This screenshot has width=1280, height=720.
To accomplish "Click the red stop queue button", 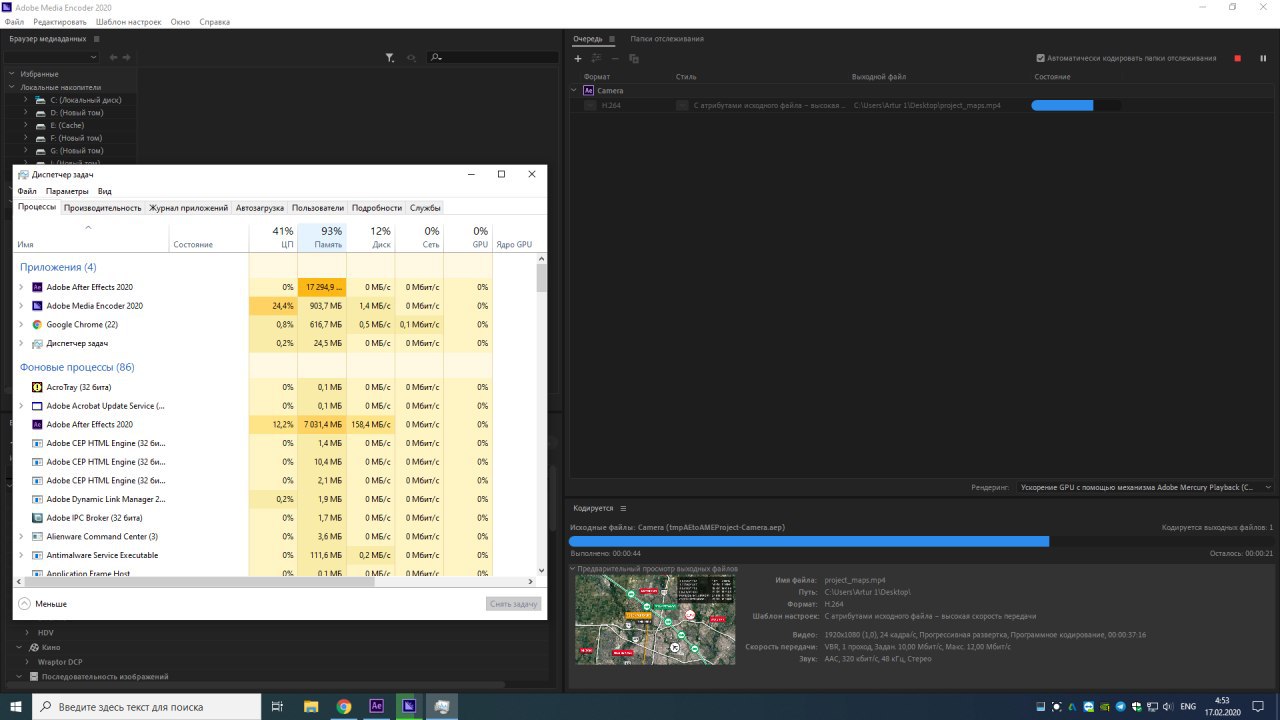I will tap(1237, 58).
